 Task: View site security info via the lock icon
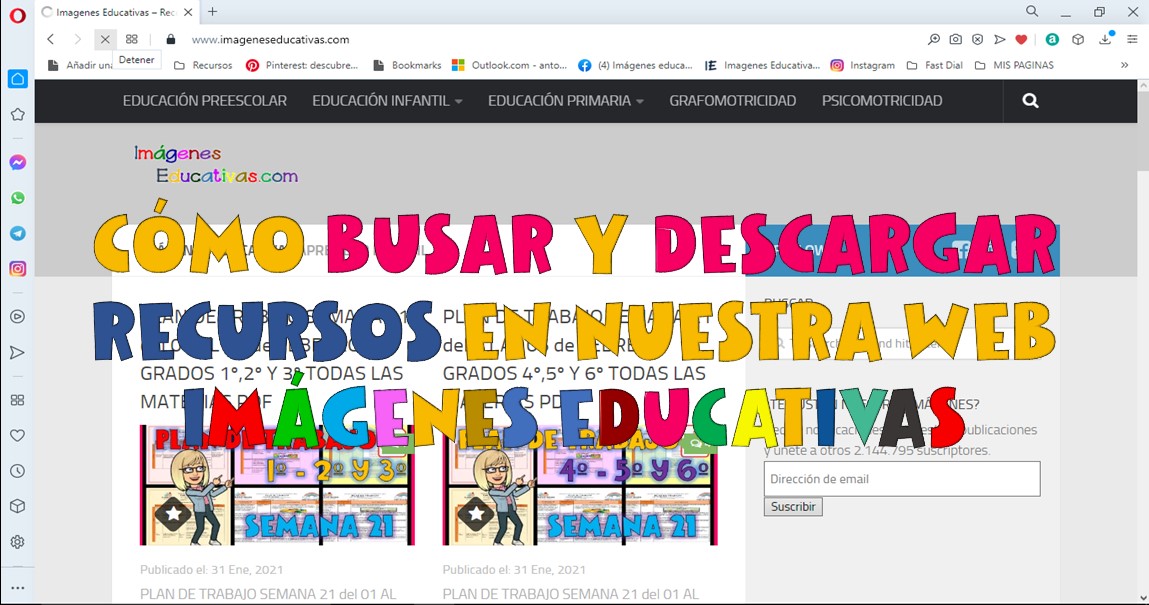pyautogui.click(x=171, y=40)
